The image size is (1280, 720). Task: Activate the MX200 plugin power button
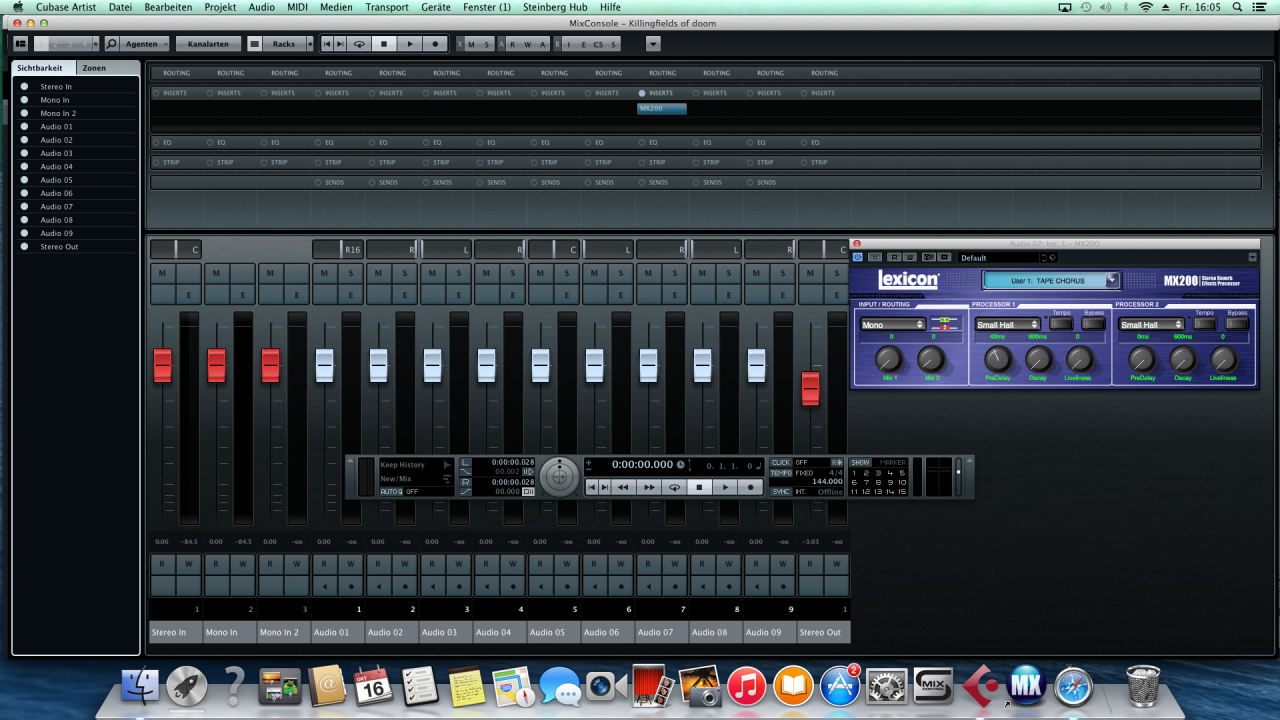tap(858, 257)
